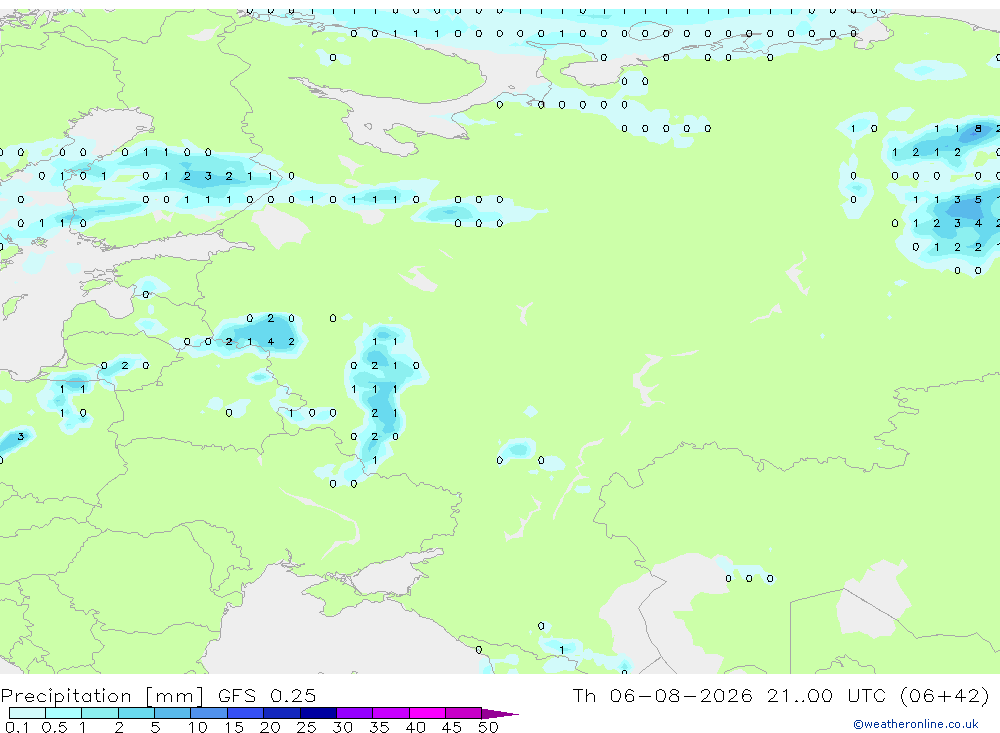This screenshot has height=733, width=1000.
Task: Click the legend tick label '10'
Action: coord(198,727)
